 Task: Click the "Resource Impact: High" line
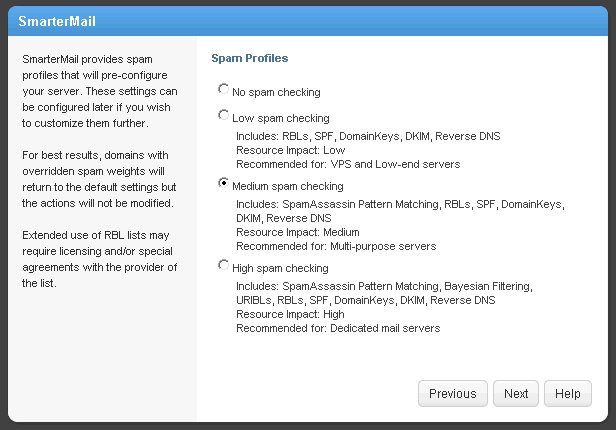(291, 313)
